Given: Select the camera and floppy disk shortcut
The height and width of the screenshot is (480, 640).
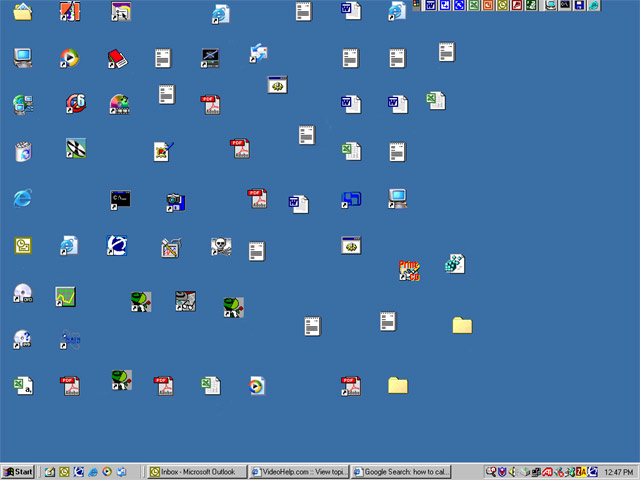Looking at the screenshot, I should tap(176, 202).
